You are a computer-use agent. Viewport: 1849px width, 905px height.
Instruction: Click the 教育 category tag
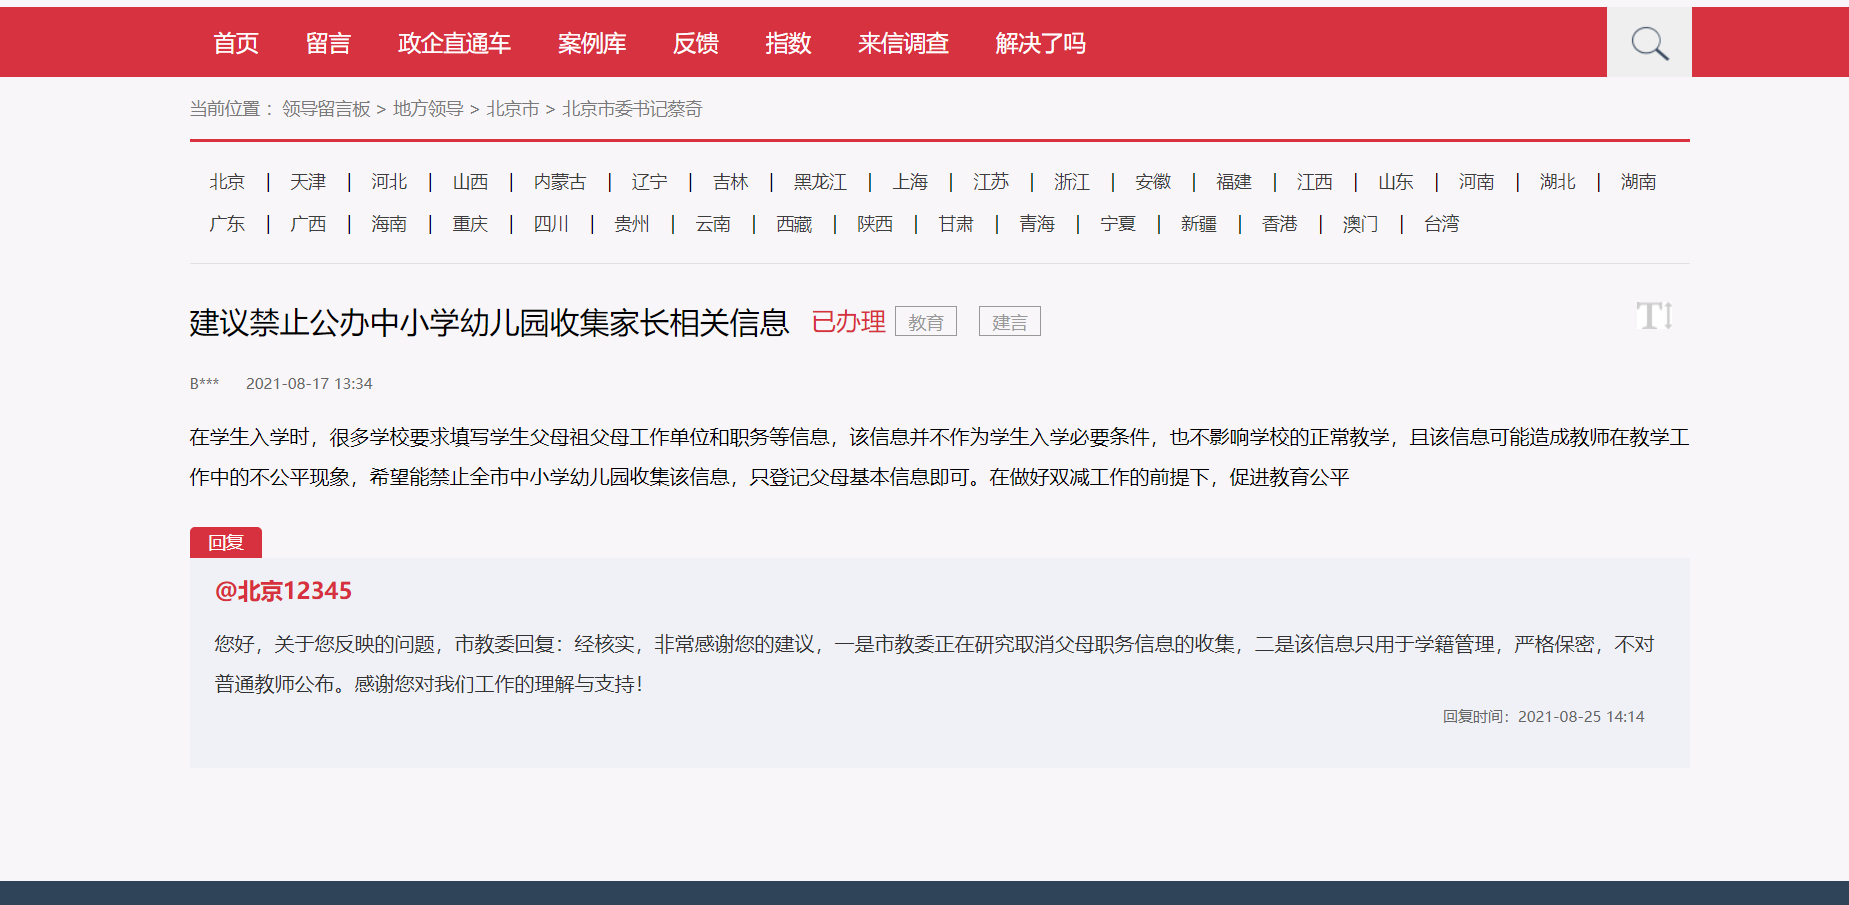point(925,322)
